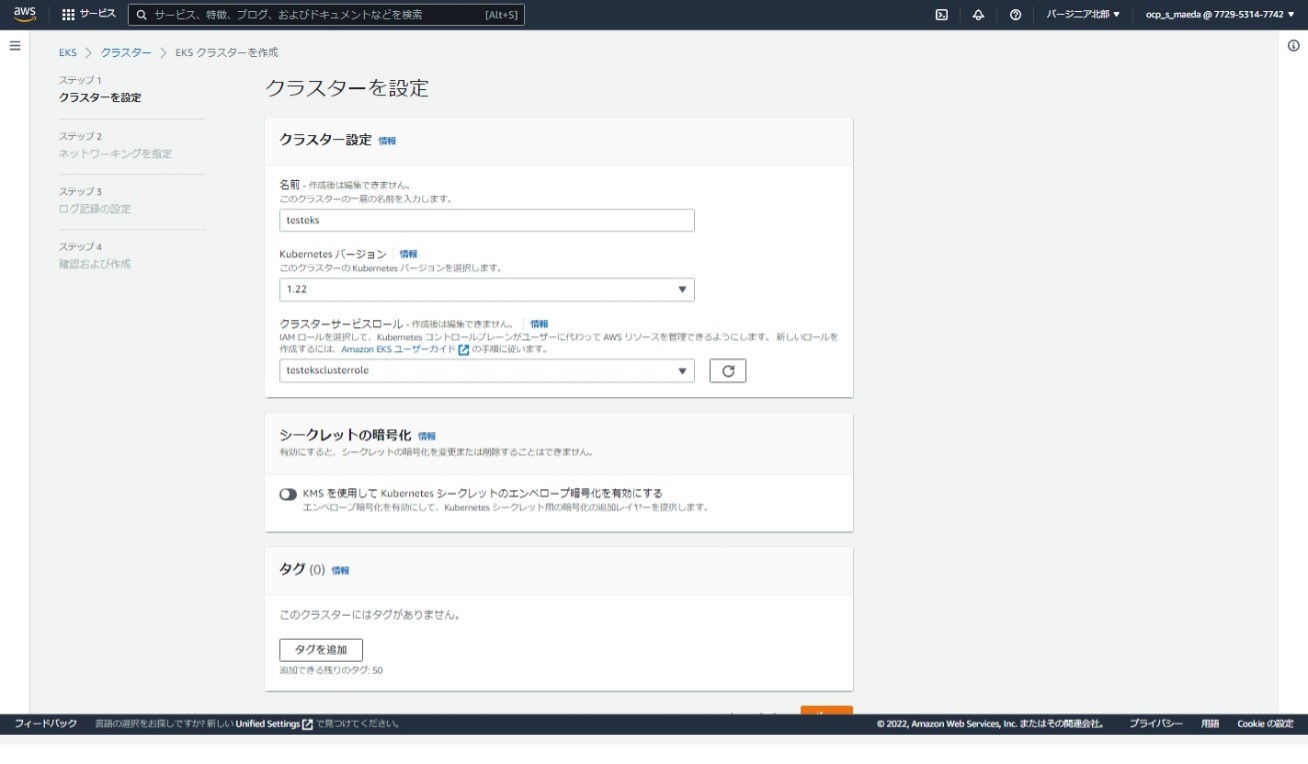
Task: Click 情報 link next to クラスターサービスロール
Action: (539, 324)
